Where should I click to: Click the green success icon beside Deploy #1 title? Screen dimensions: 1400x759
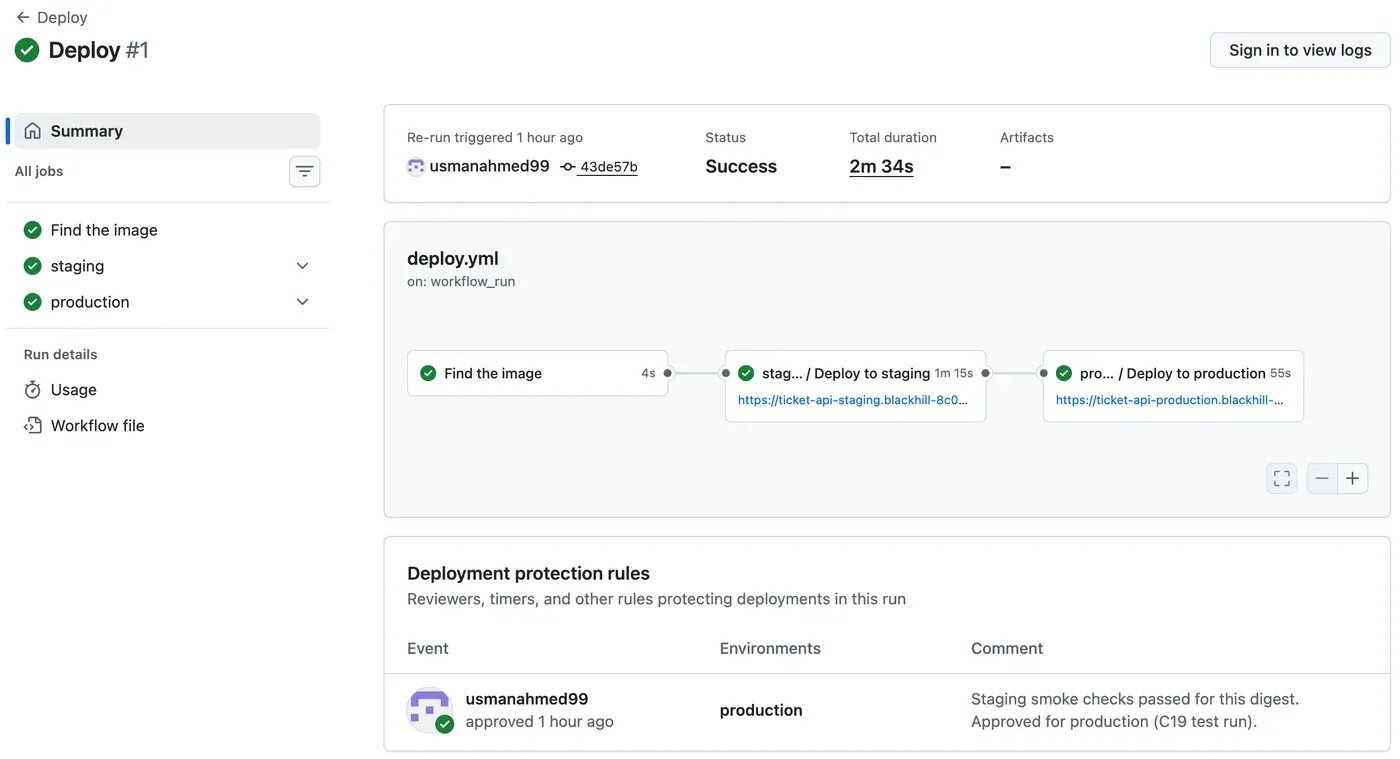[27, 50]
